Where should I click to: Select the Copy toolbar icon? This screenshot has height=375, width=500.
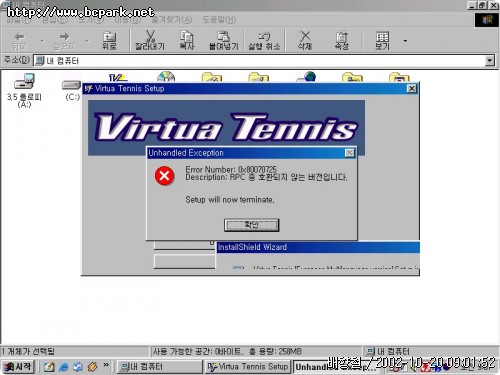[187, 41]
